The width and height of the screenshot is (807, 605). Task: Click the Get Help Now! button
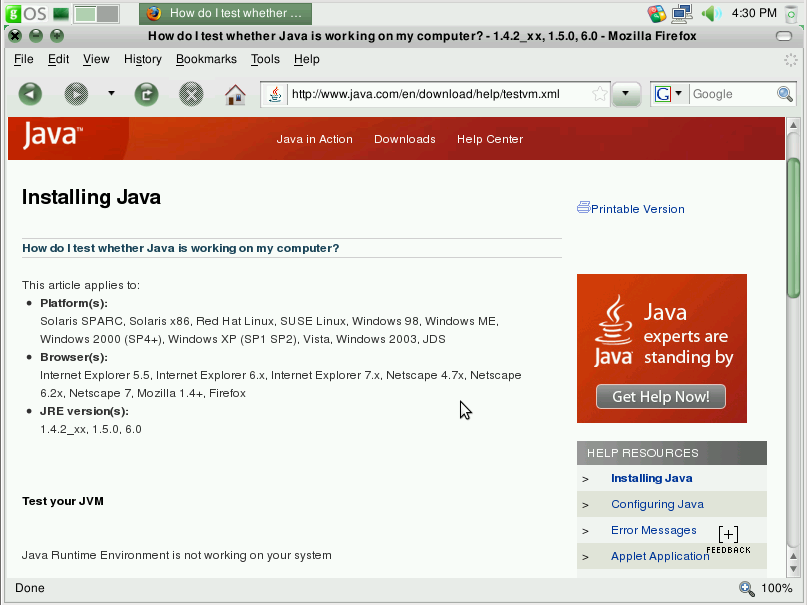pos(661,397)
